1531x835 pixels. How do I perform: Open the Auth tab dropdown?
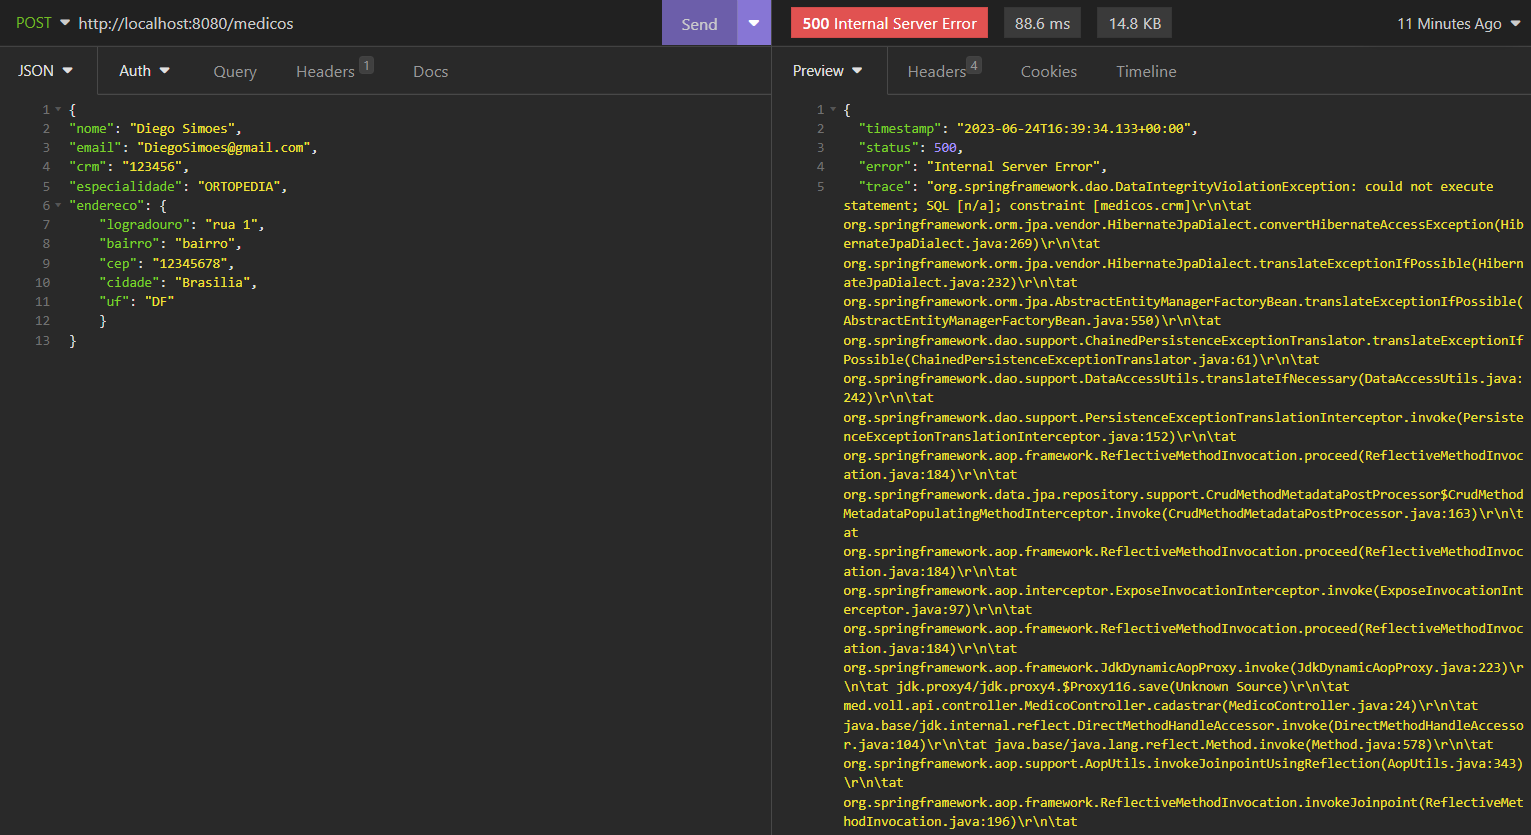[x=144, y=71]
